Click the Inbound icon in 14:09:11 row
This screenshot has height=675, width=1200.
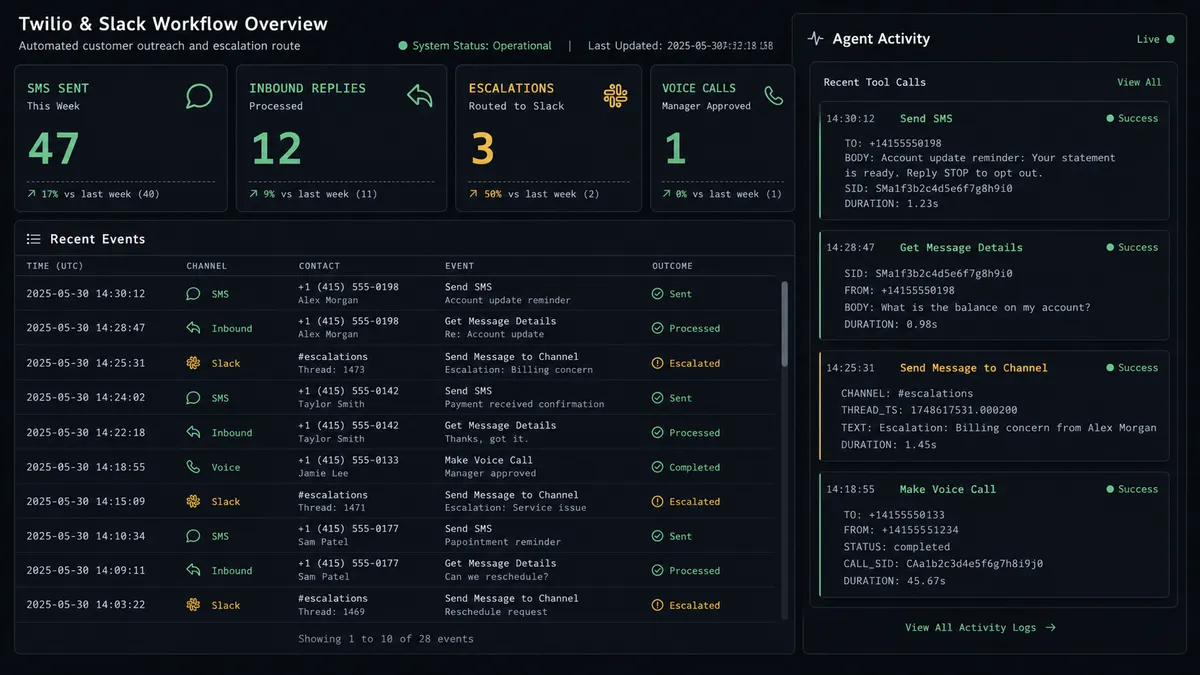[193, 571]
